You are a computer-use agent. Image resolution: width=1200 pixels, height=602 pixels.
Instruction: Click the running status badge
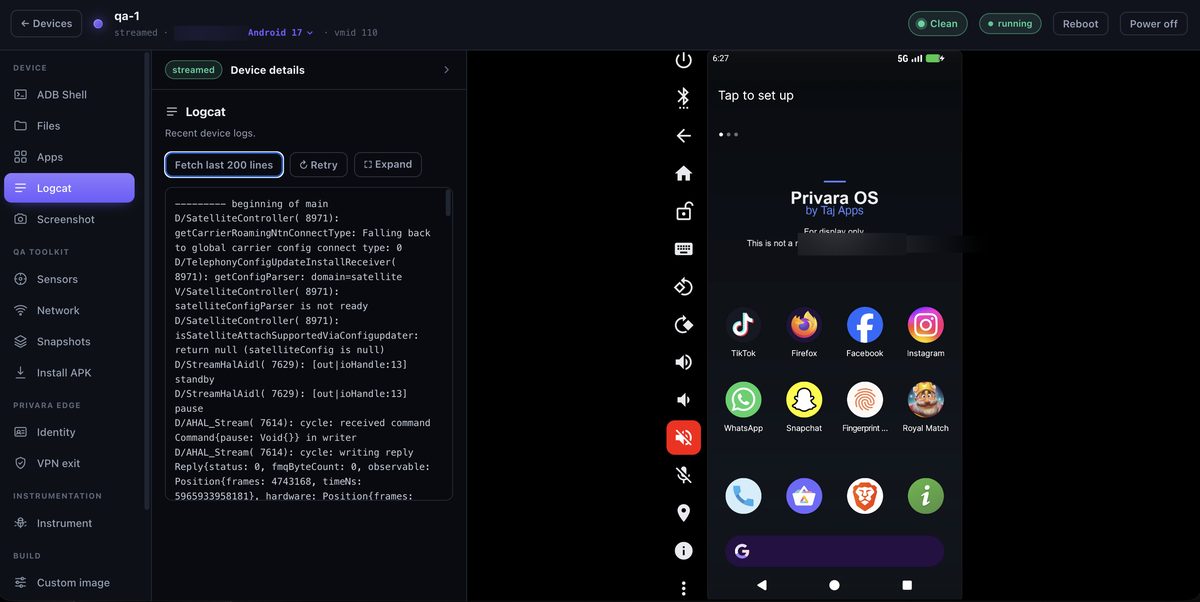point(1009,24)
